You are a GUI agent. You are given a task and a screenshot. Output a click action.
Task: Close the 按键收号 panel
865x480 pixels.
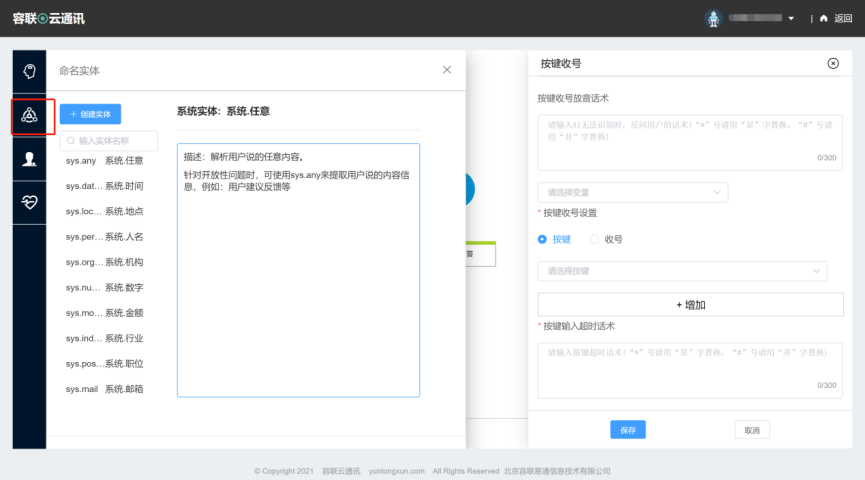click(833, 63)
